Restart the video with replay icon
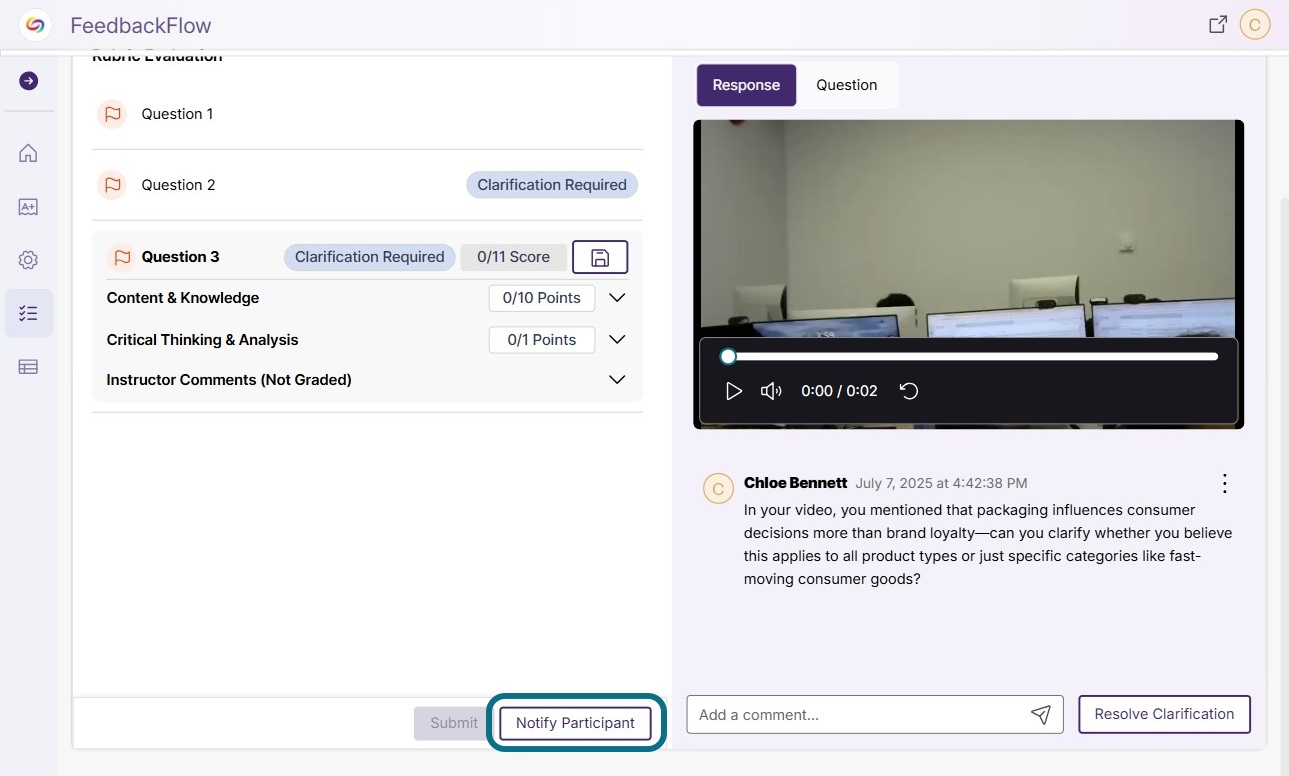 (x=909, y=391)
